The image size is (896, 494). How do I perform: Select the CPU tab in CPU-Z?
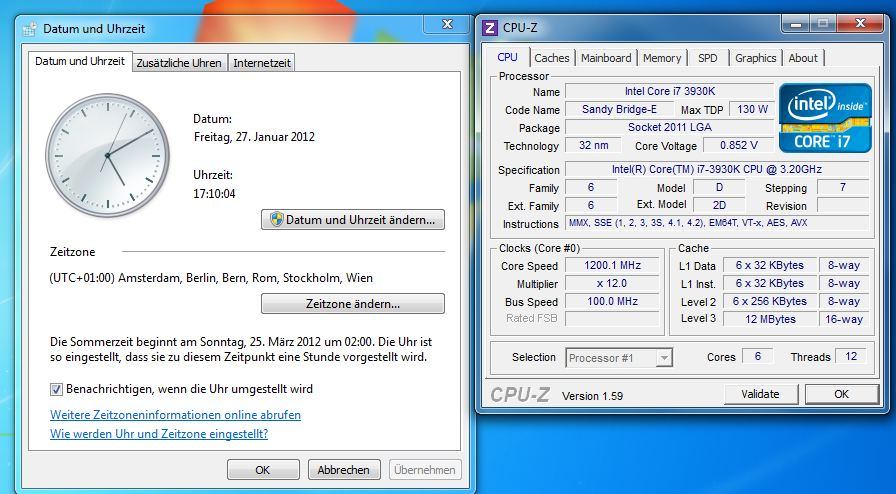pos(507,57)
